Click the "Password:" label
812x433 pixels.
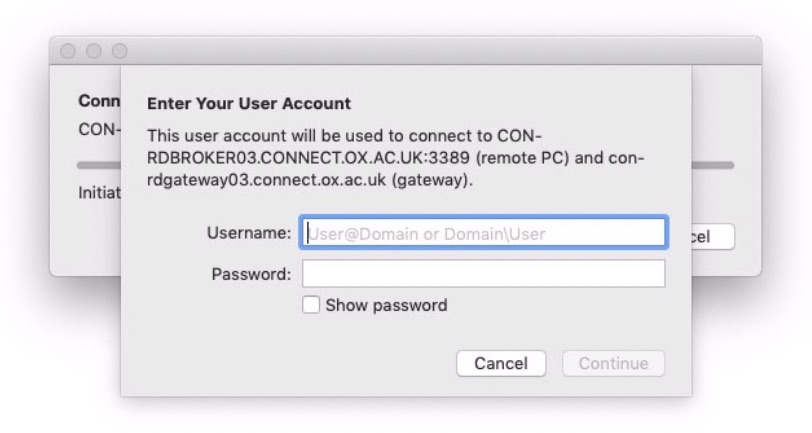251,273
